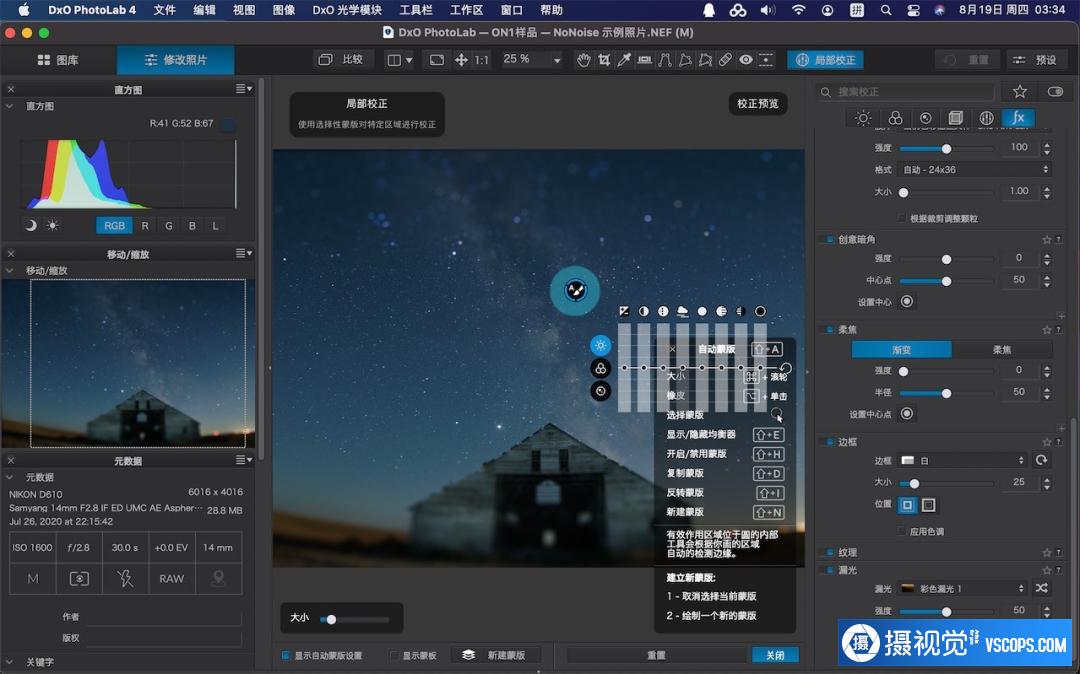Show shadow clipping with moon icon
The width and height of the screenshot is (1080, 674).
(x=31, y=225)
